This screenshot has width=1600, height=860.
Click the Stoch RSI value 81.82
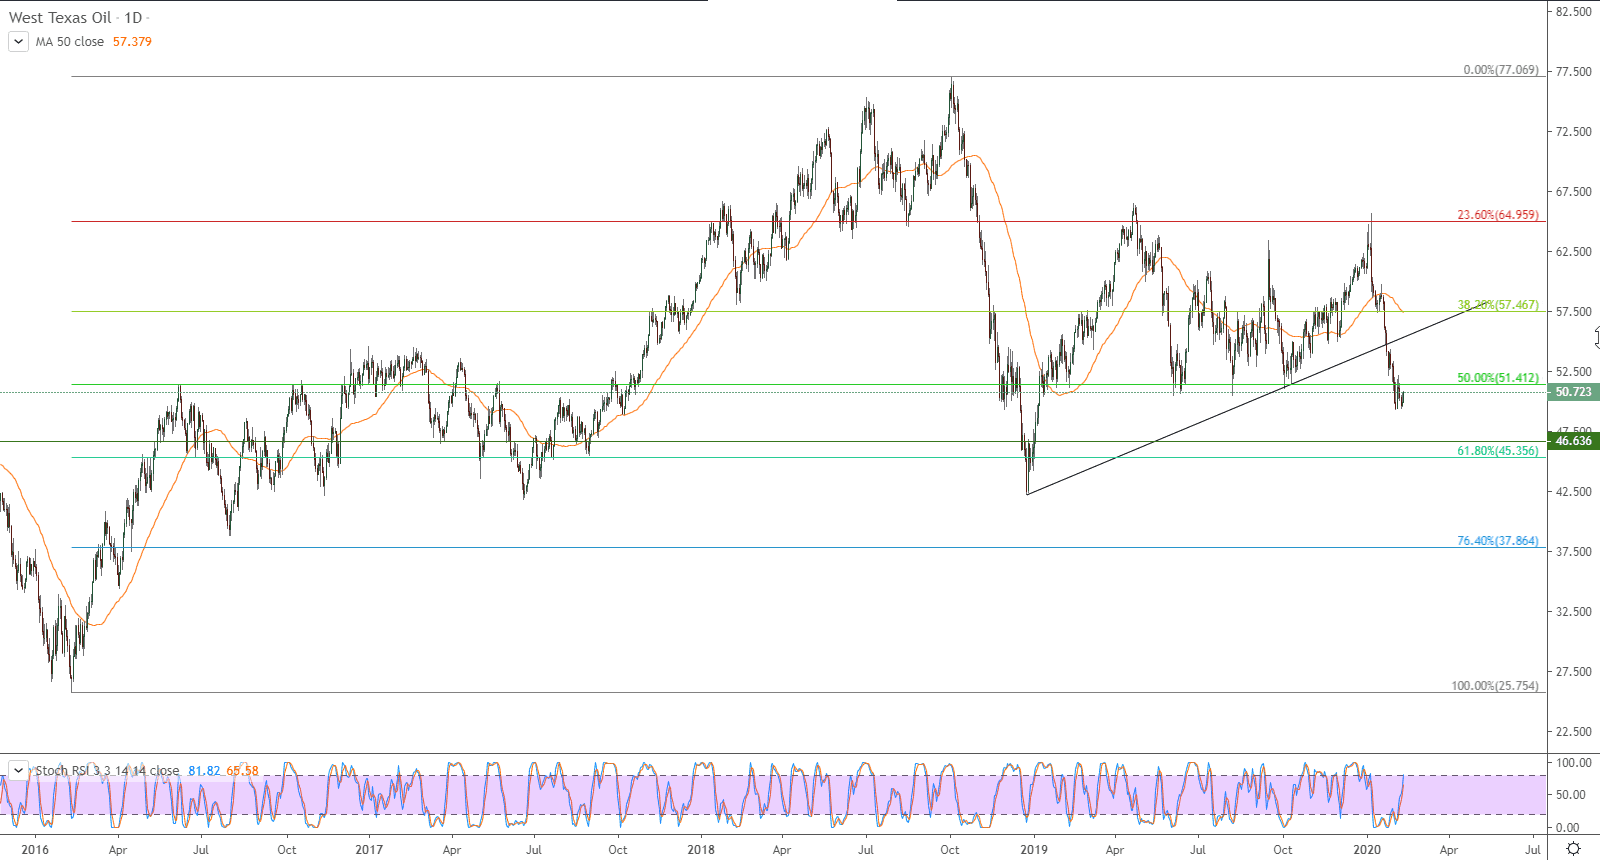pos(204,771)
